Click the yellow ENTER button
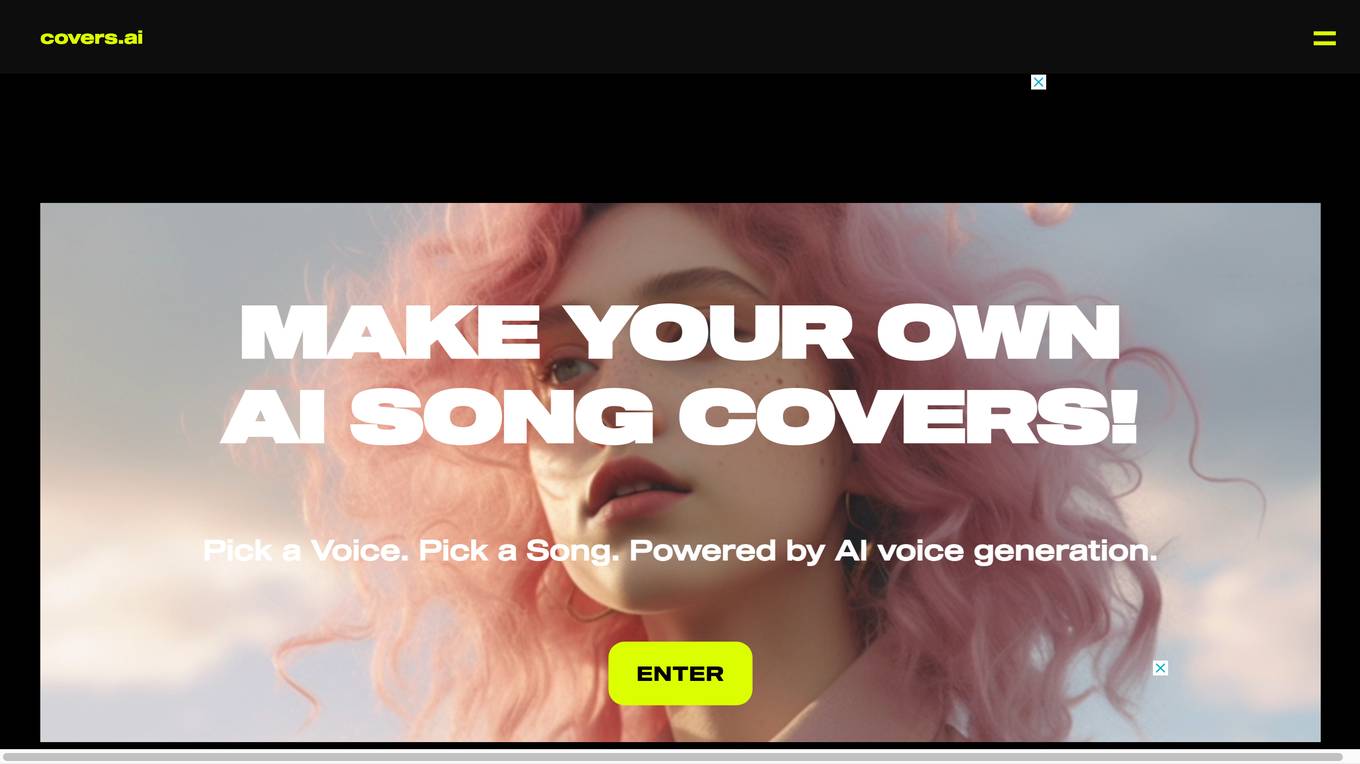The height and width of the screenshot is (764, 1360). (x=680, y=673)
